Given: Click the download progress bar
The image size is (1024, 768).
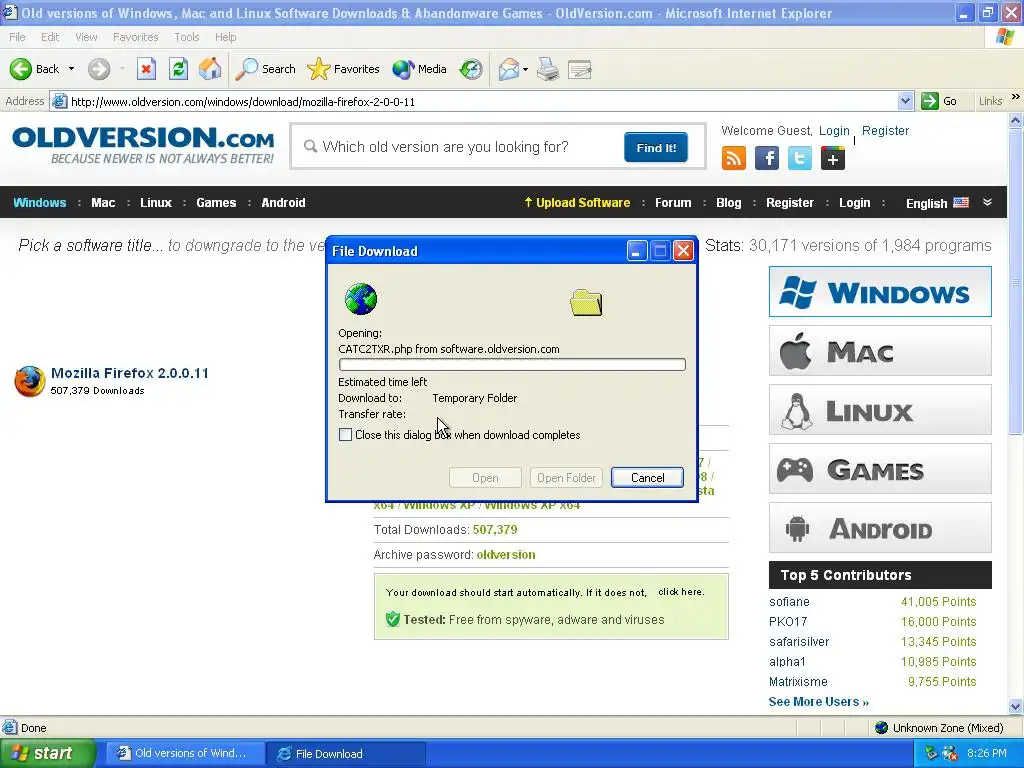Looking at the screenshot, I should click(x=512, y=364).
